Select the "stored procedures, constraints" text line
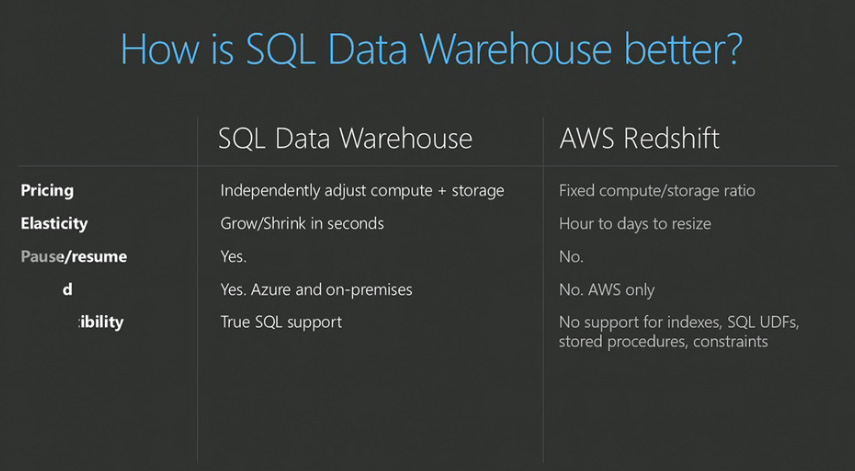Screen dimensions: 855x471 (663, 342)
